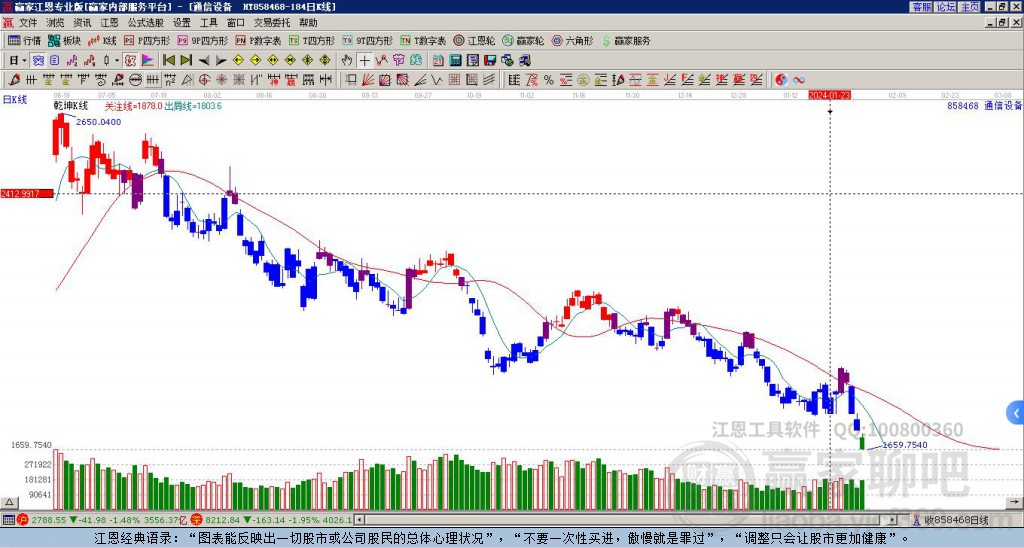
Task: Open the 赢家轮 tool
Action: pos(523,40)
